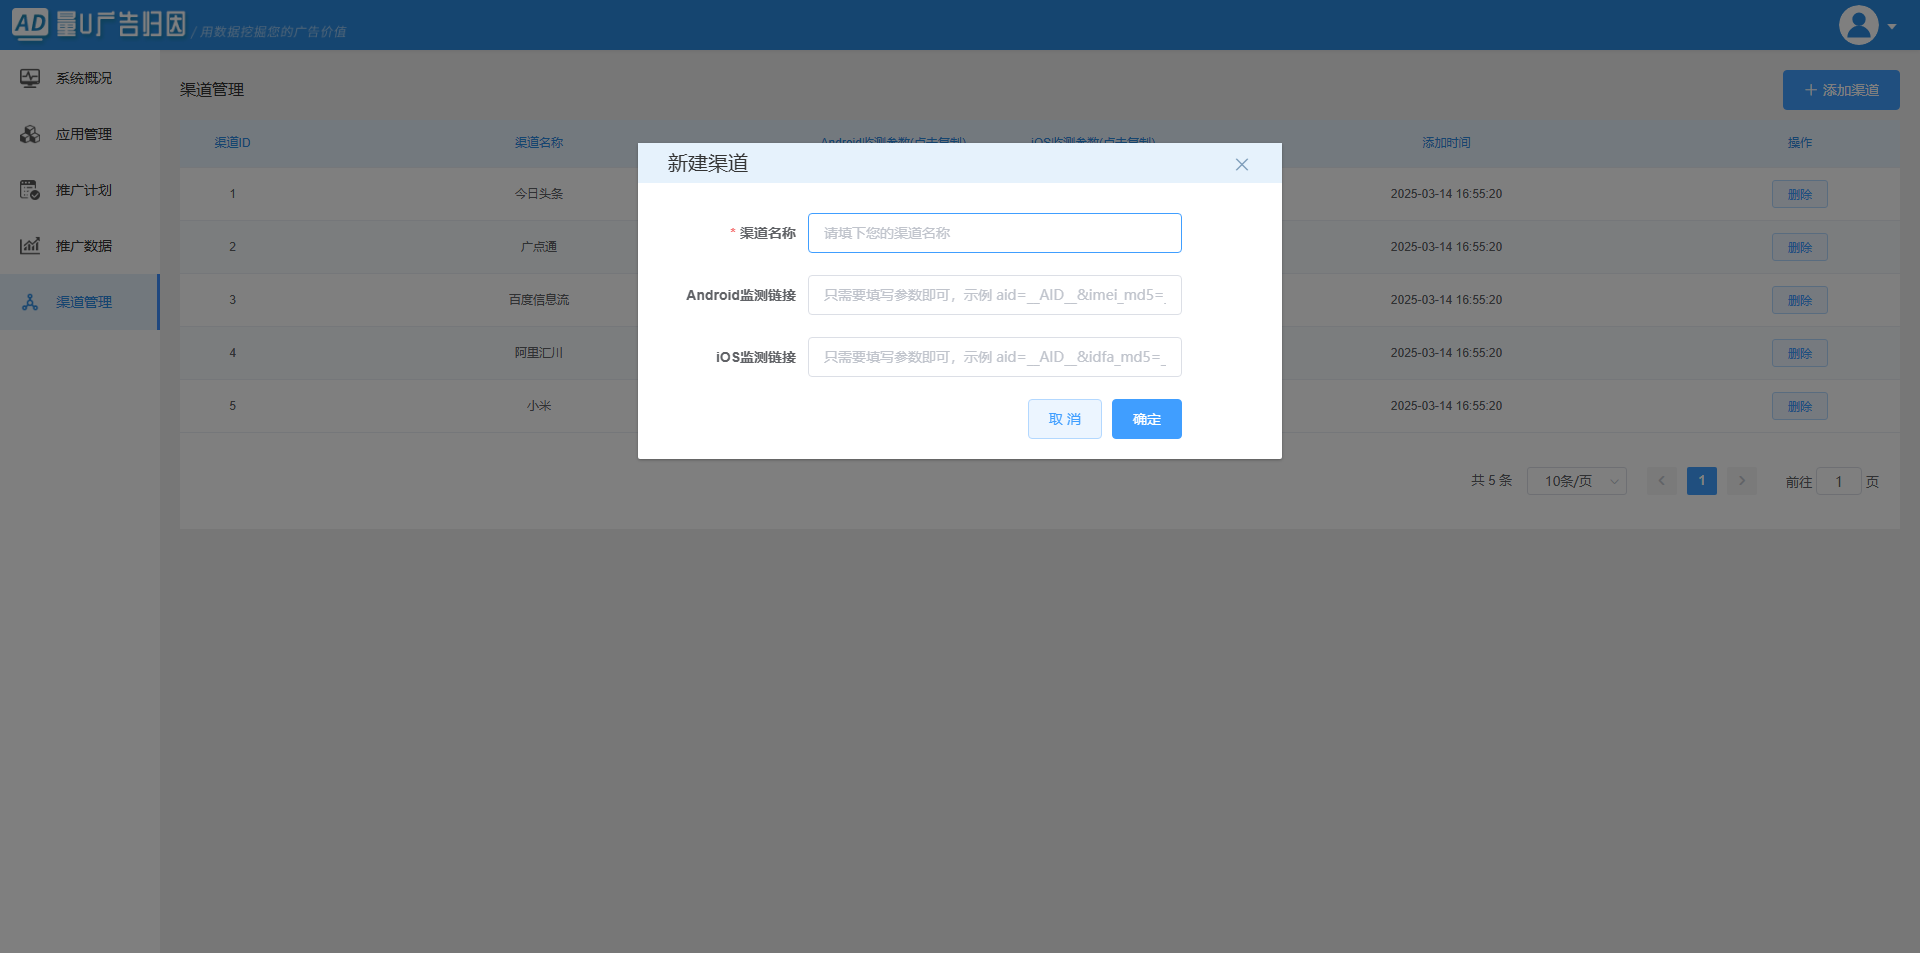This screenshot has width=1920, height=953.
Task: Click the 广点通 channel name cell
Action: [539, 247]
